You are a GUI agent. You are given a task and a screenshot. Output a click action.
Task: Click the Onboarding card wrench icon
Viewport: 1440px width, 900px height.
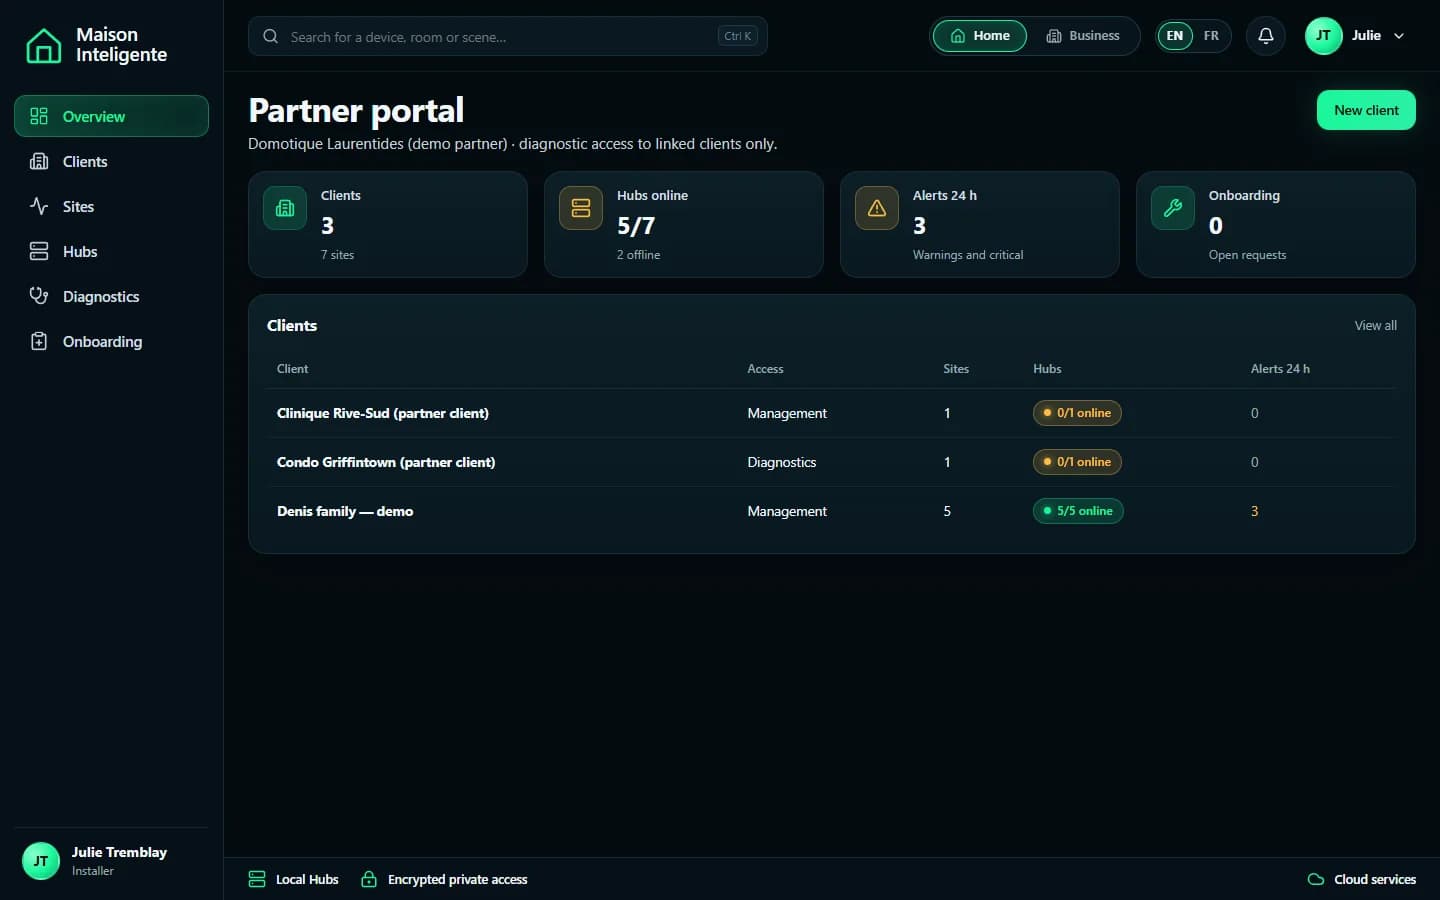point(1173,208)
